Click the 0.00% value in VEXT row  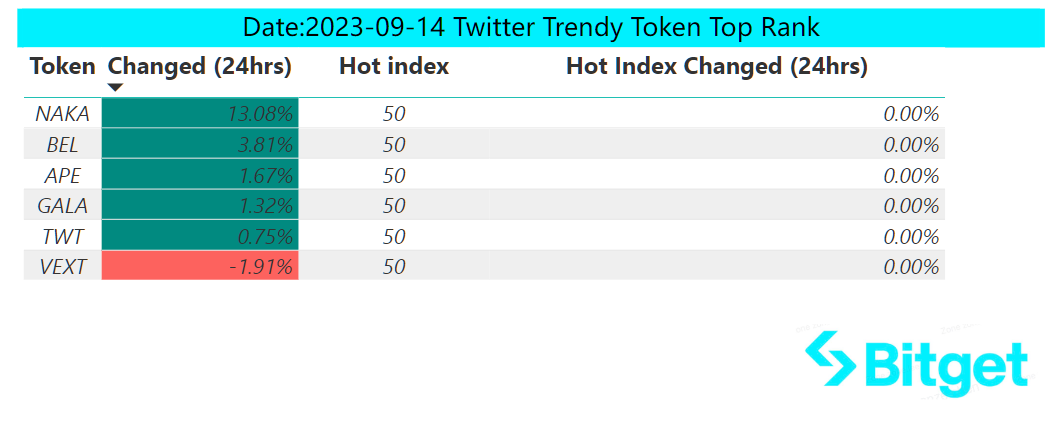click(x=911, y=267)
